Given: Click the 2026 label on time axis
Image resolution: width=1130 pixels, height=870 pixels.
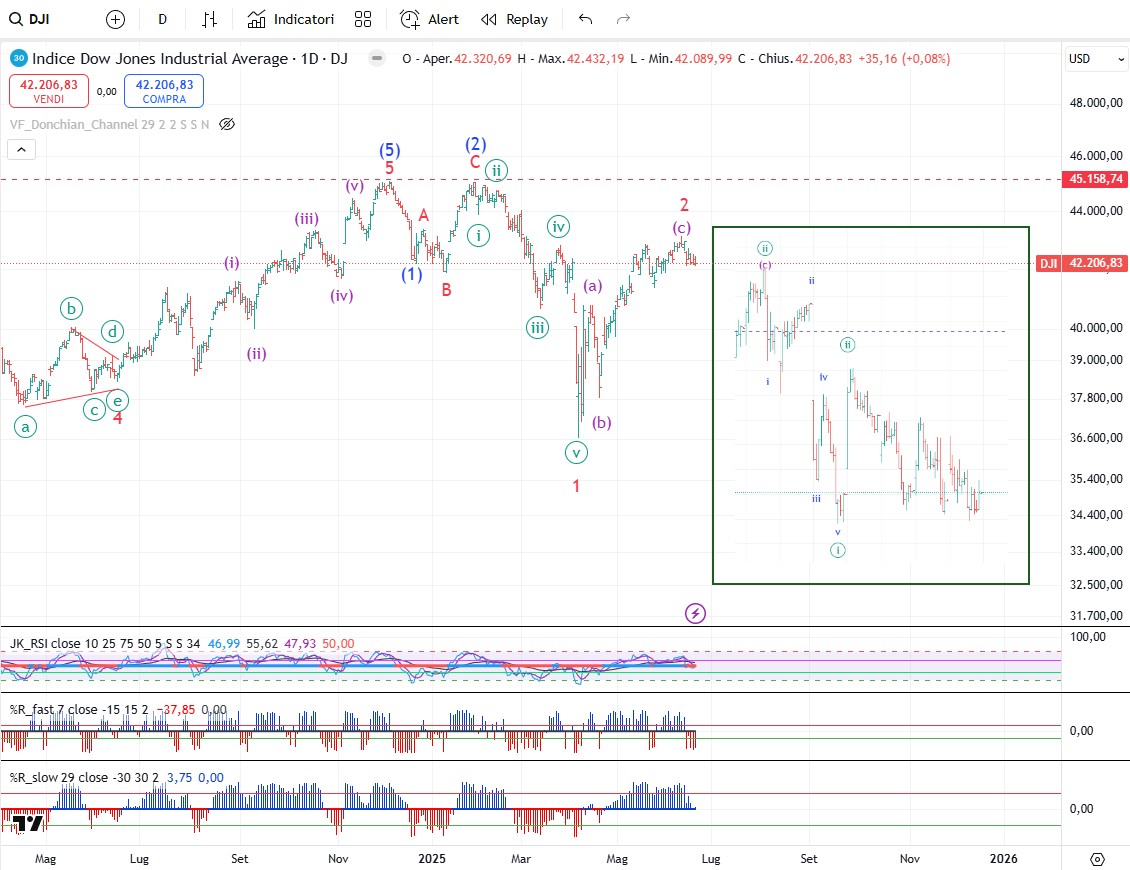Looking at the screenshot, I should (1003, 858).
